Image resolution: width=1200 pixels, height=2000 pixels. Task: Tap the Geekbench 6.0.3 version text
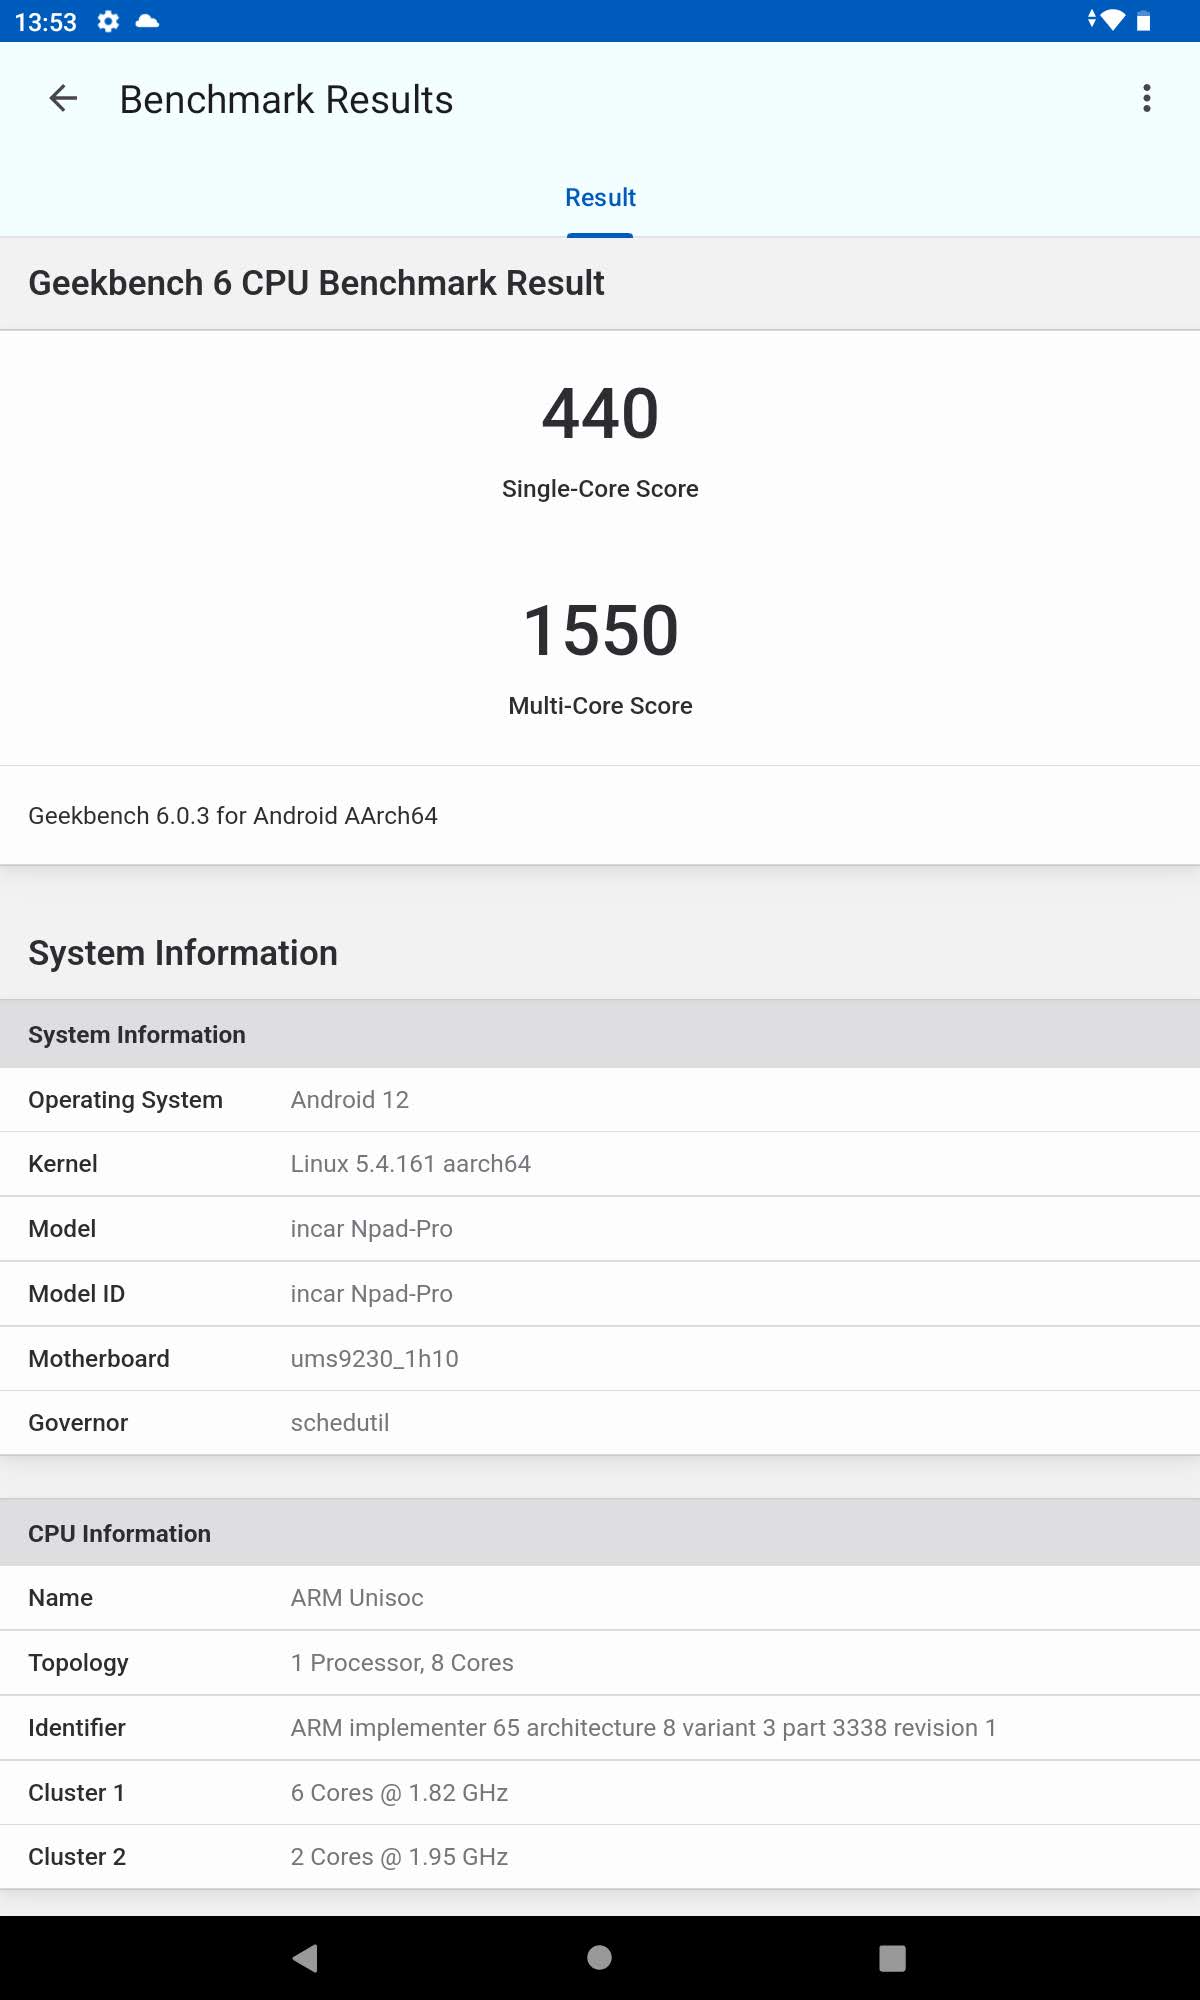point(233,816)
